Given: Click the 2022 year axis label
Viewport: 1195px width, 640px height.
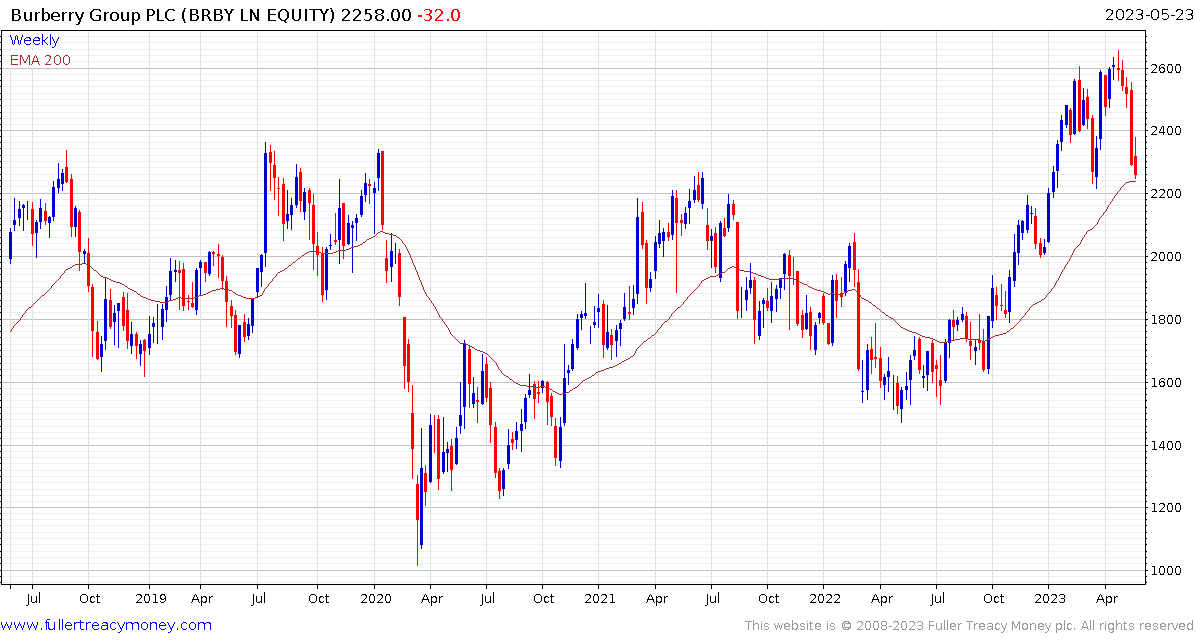Looking at the screenshot, I should (823, 599).
